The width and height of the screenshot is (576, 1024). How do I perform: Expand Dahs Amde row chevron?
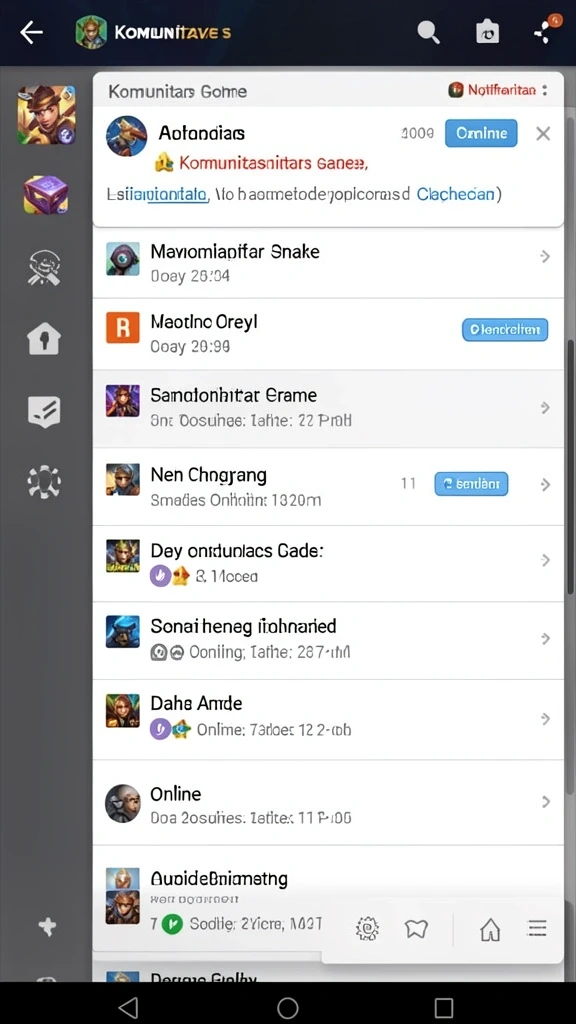[x=545, y=719]
